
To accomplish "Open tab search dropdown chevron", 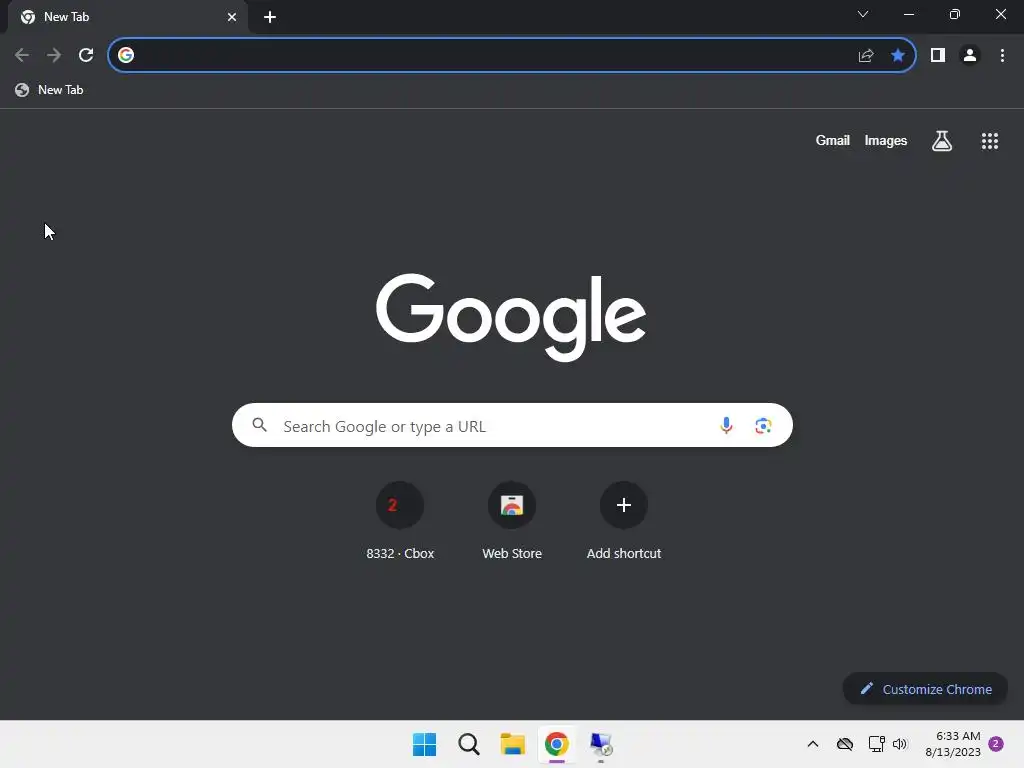I will (863, 14).
